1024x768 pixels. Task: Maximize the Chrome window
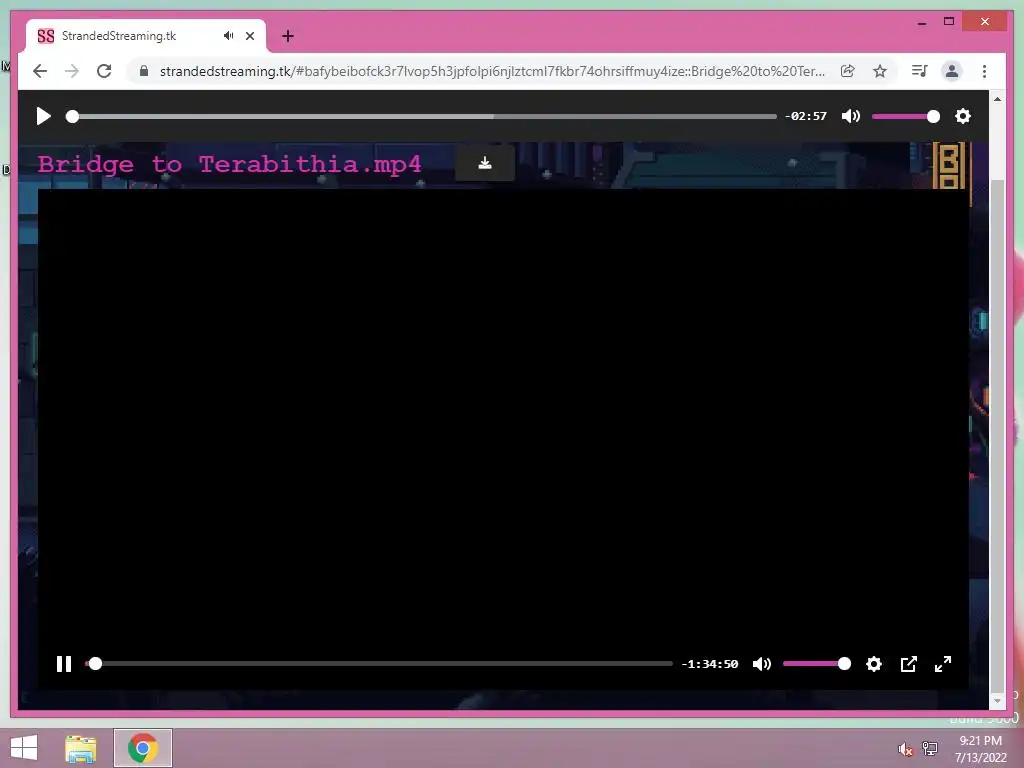click(949, 22)
